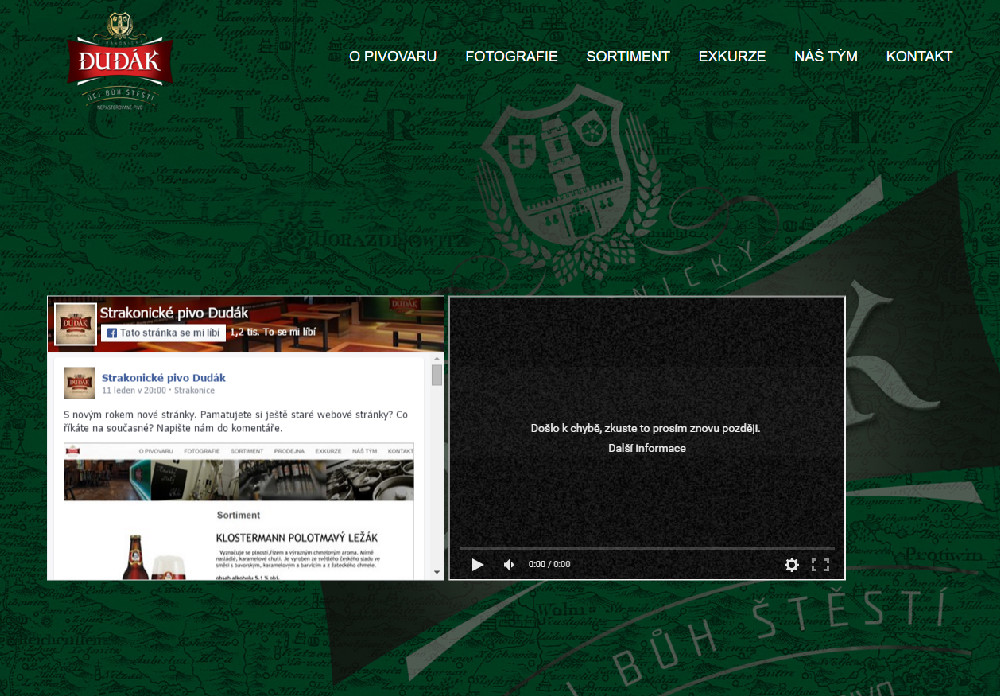
Task: Open the video settings gear
Action: click(x=791, y=565)
